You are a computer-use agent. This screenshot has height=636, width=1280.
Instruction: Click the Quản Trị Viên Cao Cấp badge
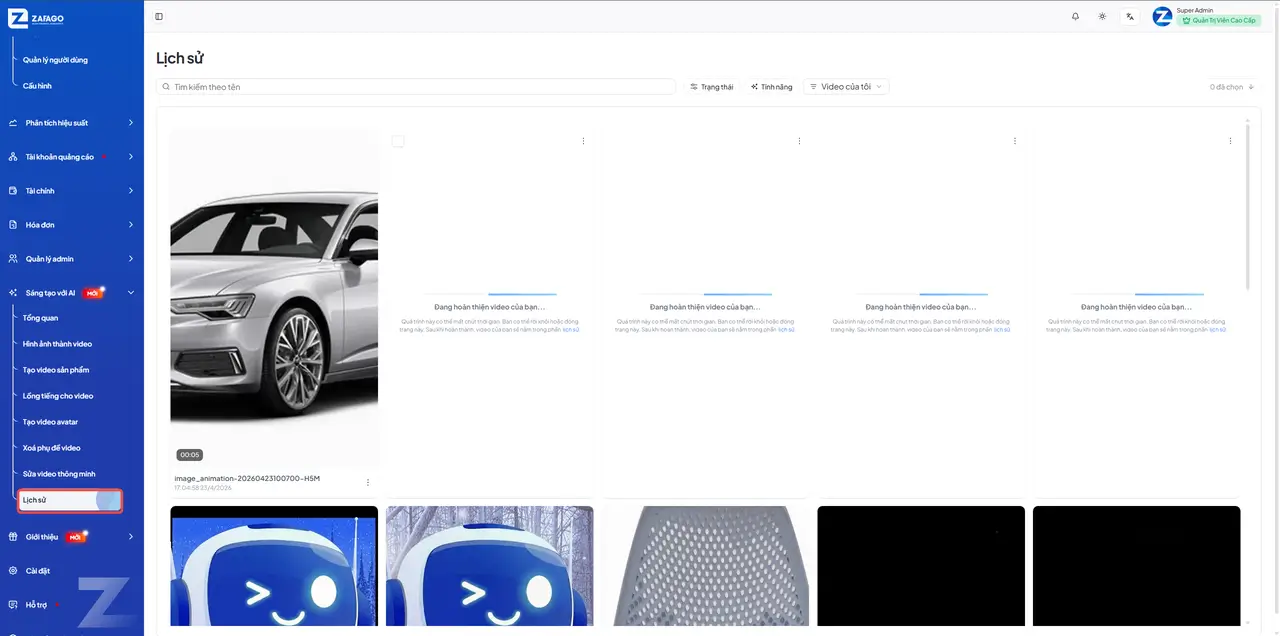coord(1218,20)
